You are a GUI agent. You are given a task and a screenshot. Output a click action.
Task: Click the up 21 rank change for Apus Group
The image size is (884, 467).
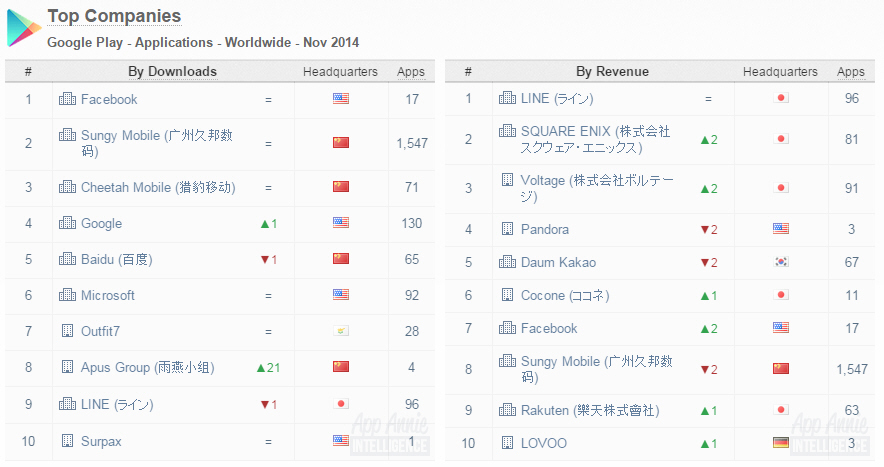[268, 368]
